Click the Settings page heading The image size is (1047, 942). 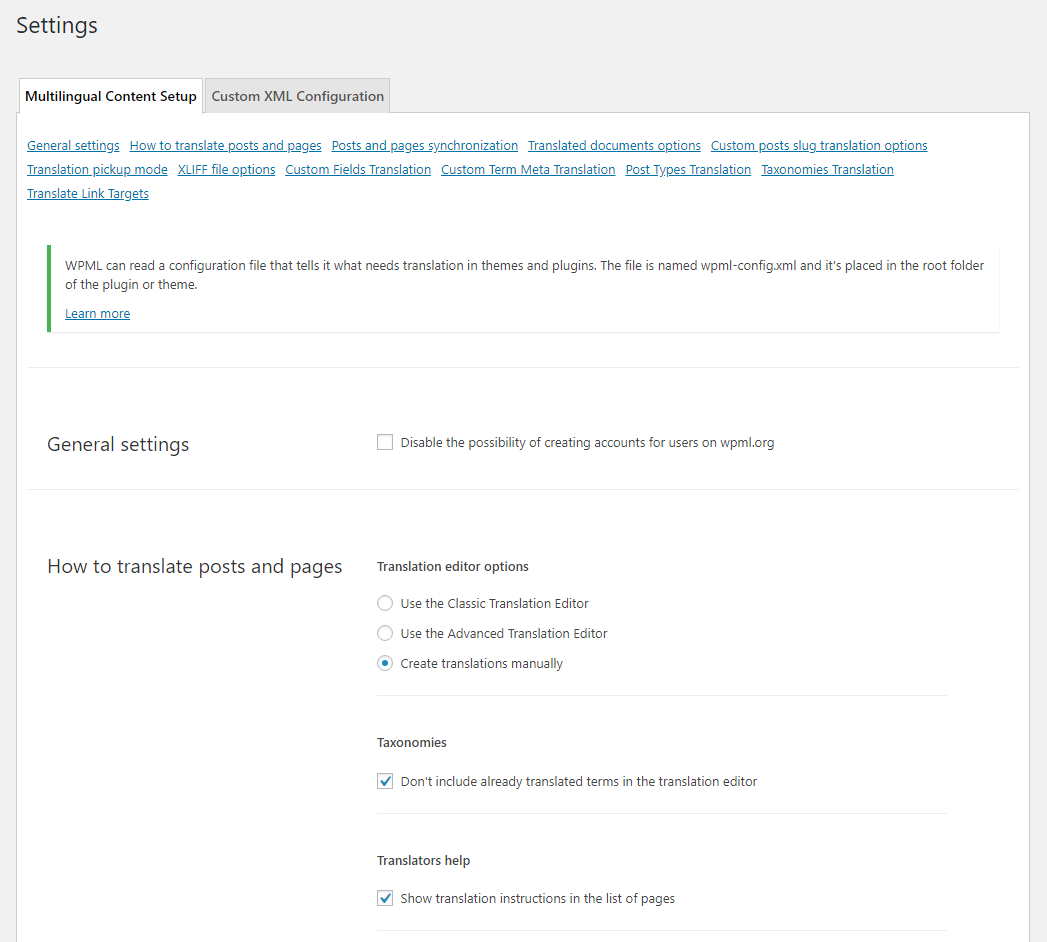(x=57, y=25)
